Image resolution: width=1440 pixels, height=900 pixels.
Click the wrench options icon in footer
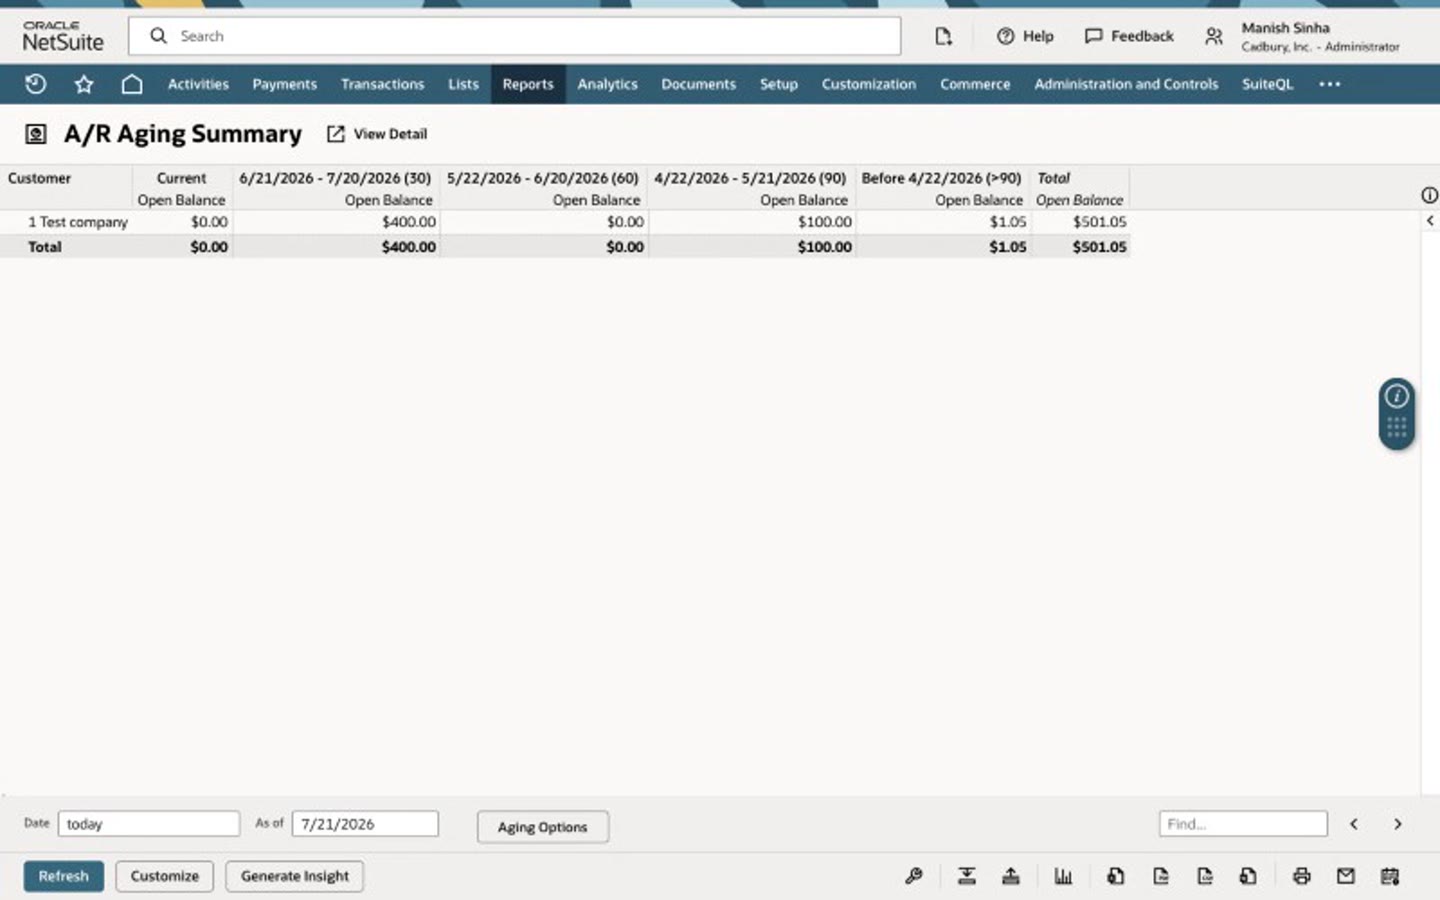(x=913, y=876)
